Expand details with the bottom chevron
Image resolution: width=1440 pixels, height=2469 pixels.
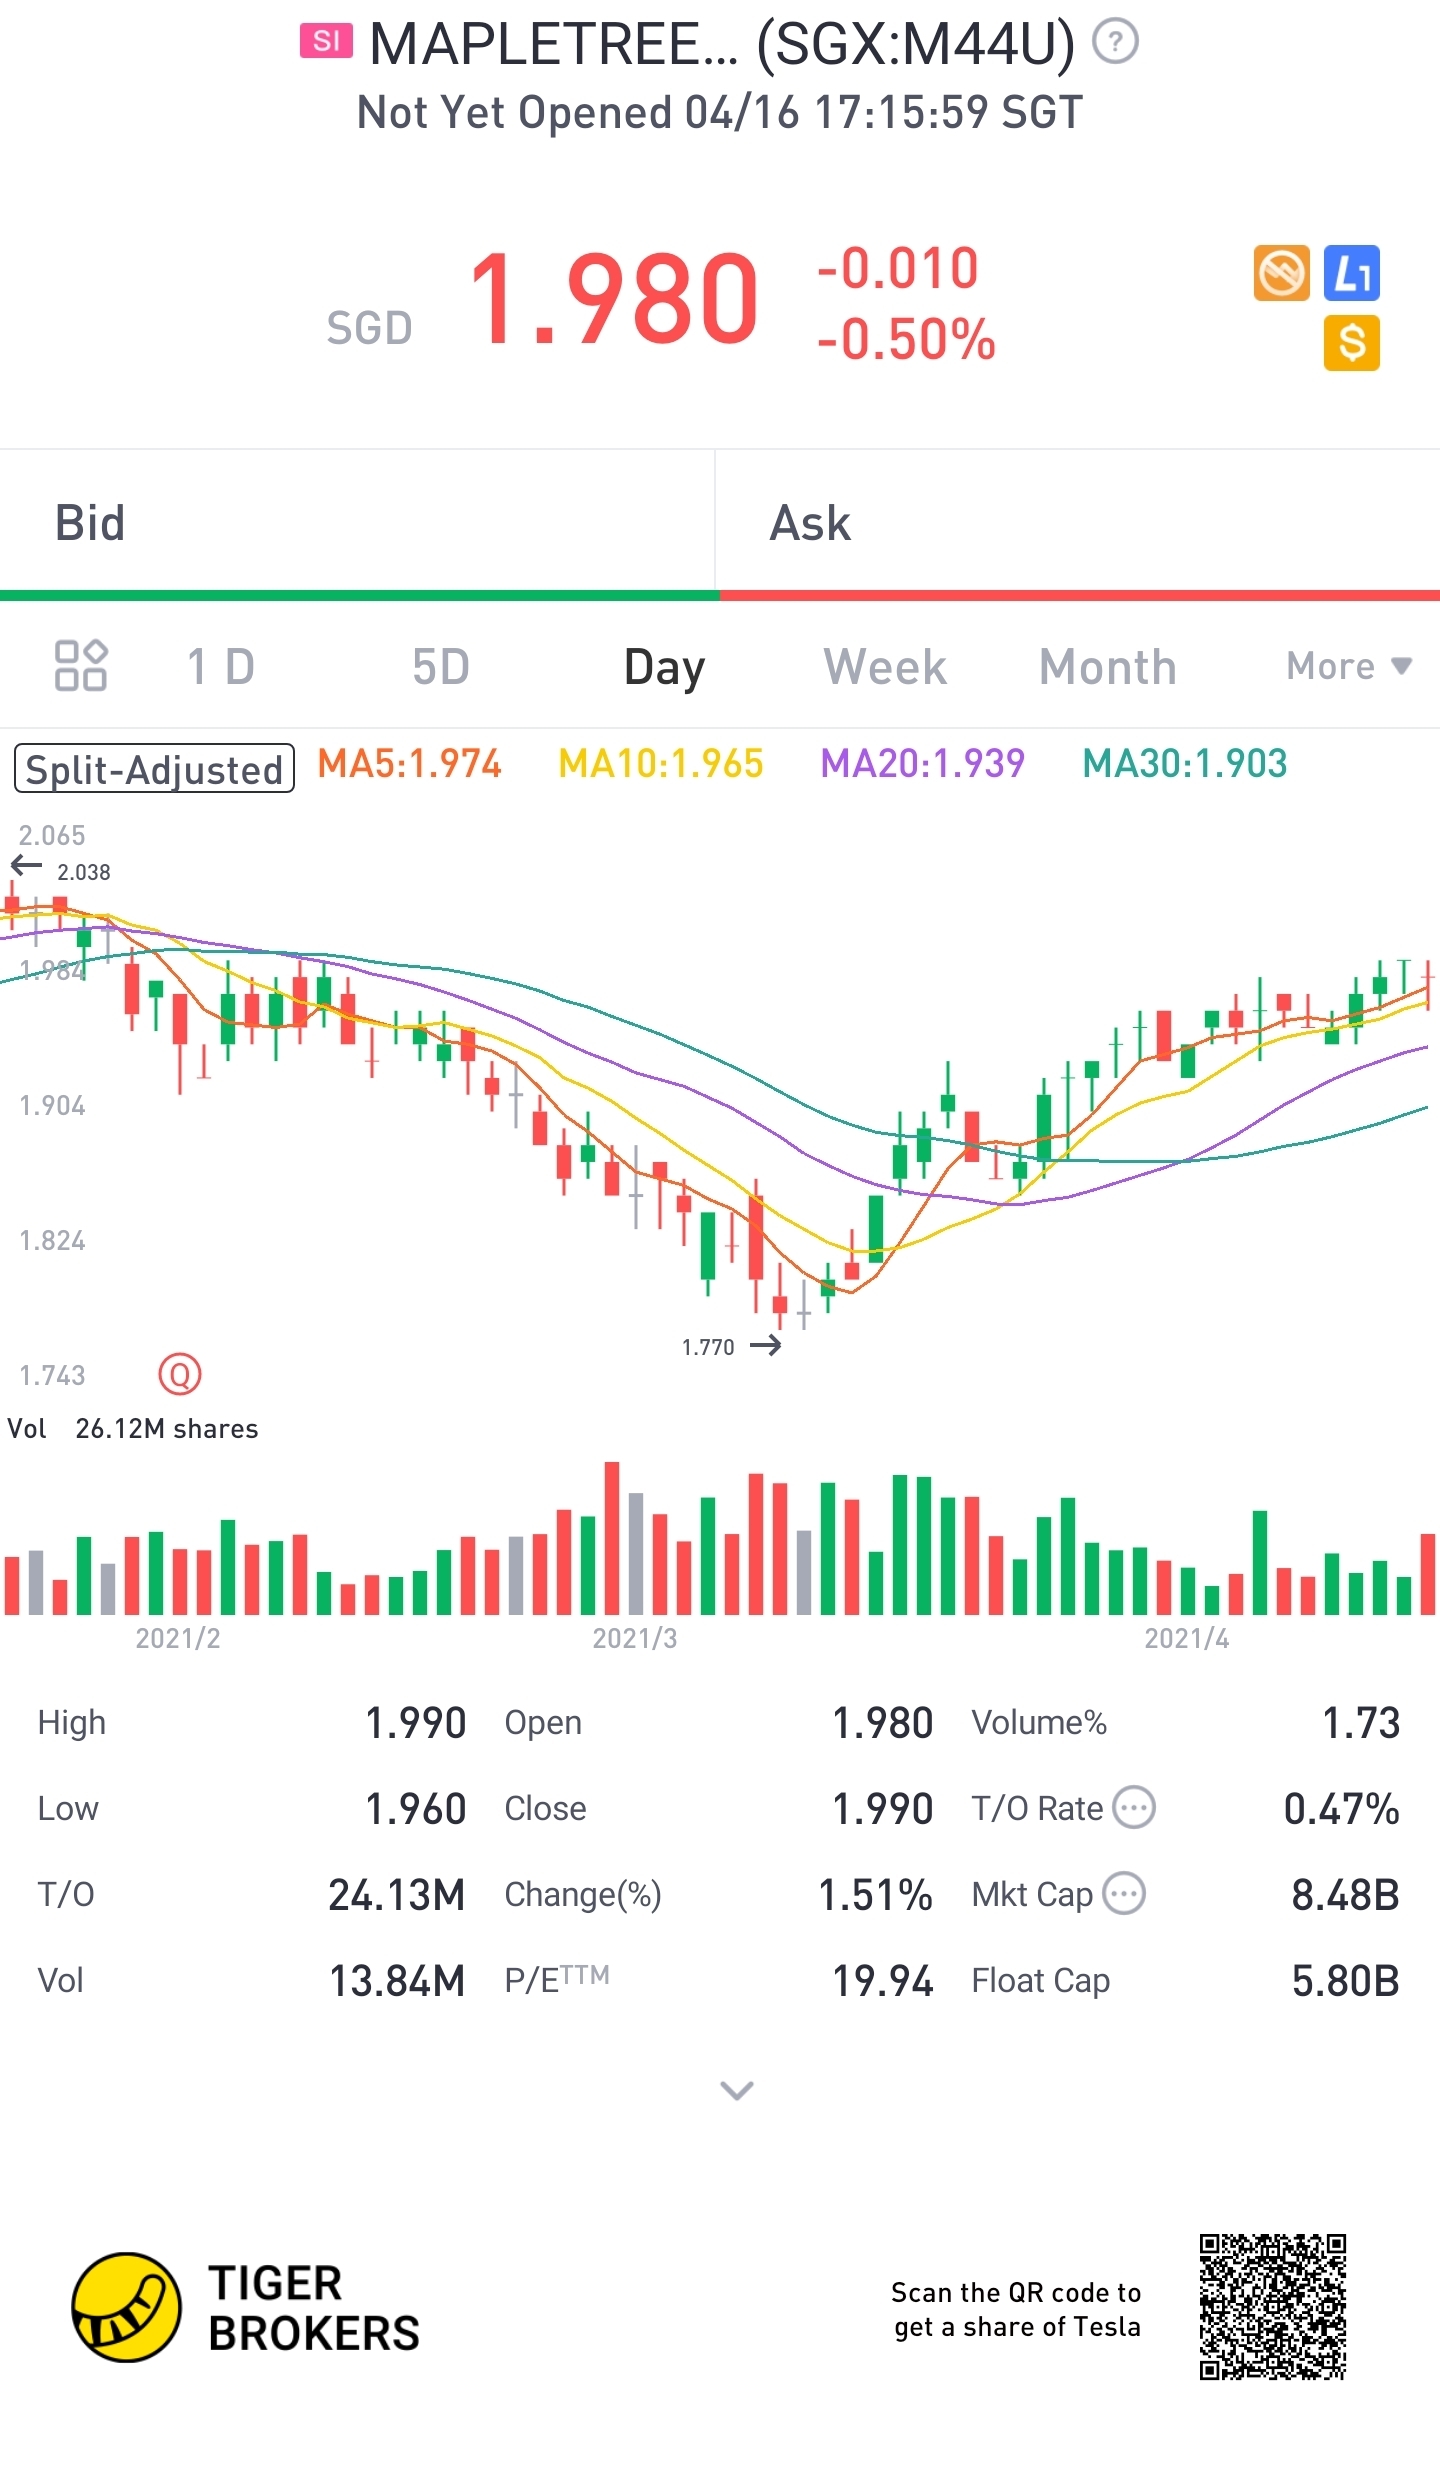click(737, 2090)
